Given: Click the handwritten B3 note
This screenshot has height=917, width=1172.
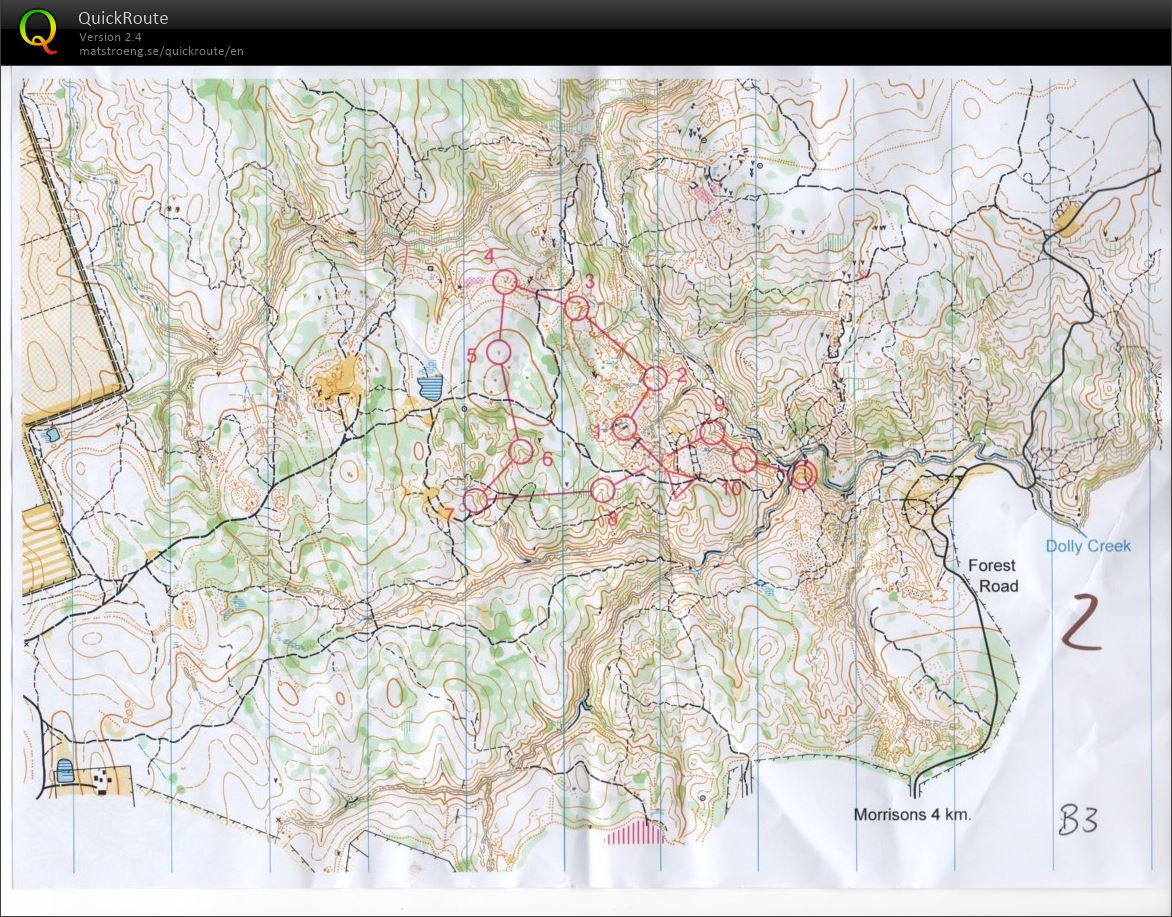Looking at the screenshot, I should (x=1078, y=820).
